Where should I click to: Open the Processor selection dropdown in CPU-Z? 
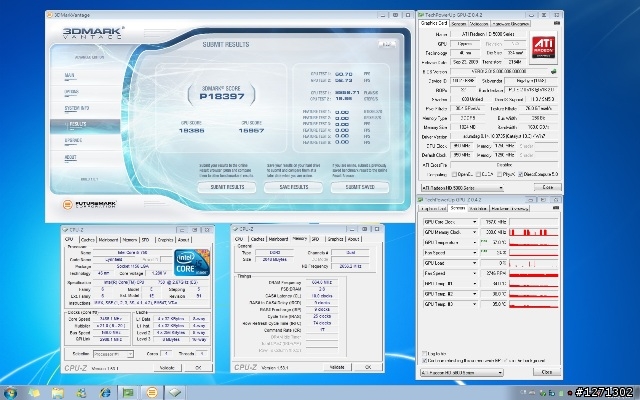tap(113, 354)
